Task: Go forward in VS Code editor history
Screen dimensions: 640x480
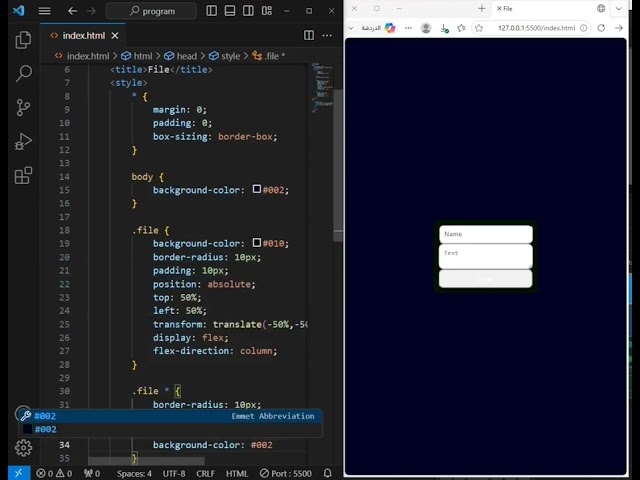Action: point(91,11)
